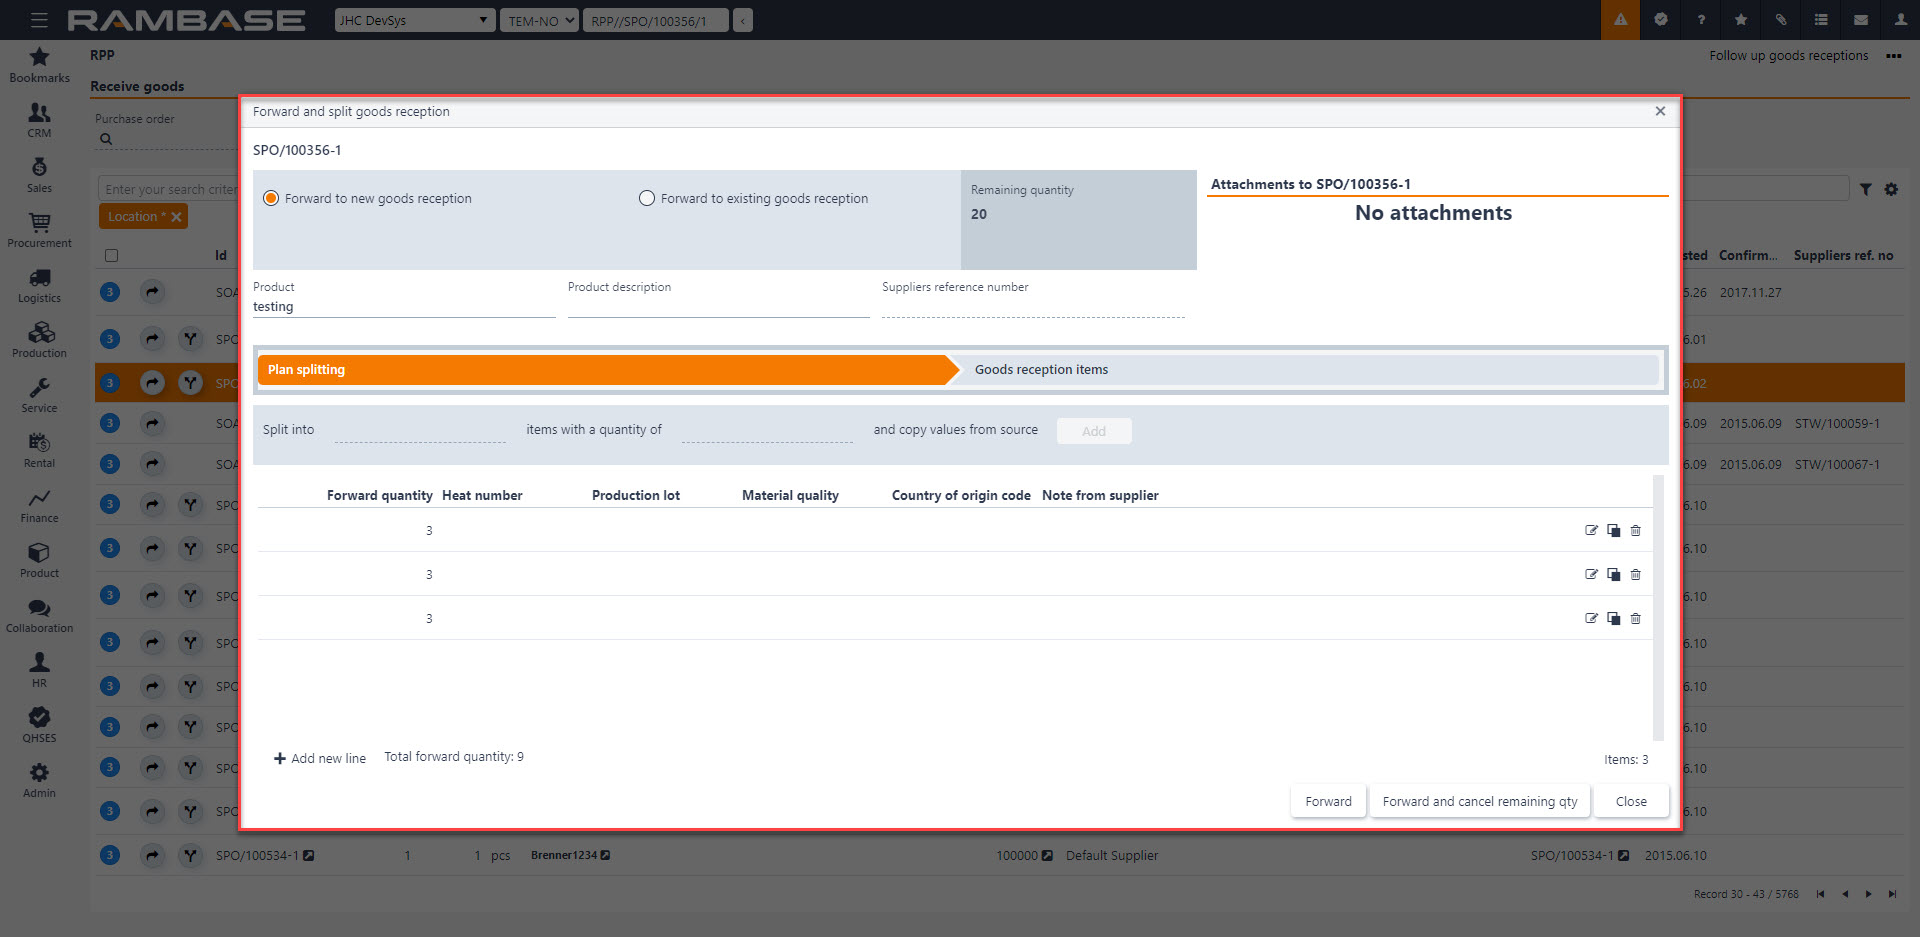Open the Procurement module in sidebar

click(x=39, y=230)
